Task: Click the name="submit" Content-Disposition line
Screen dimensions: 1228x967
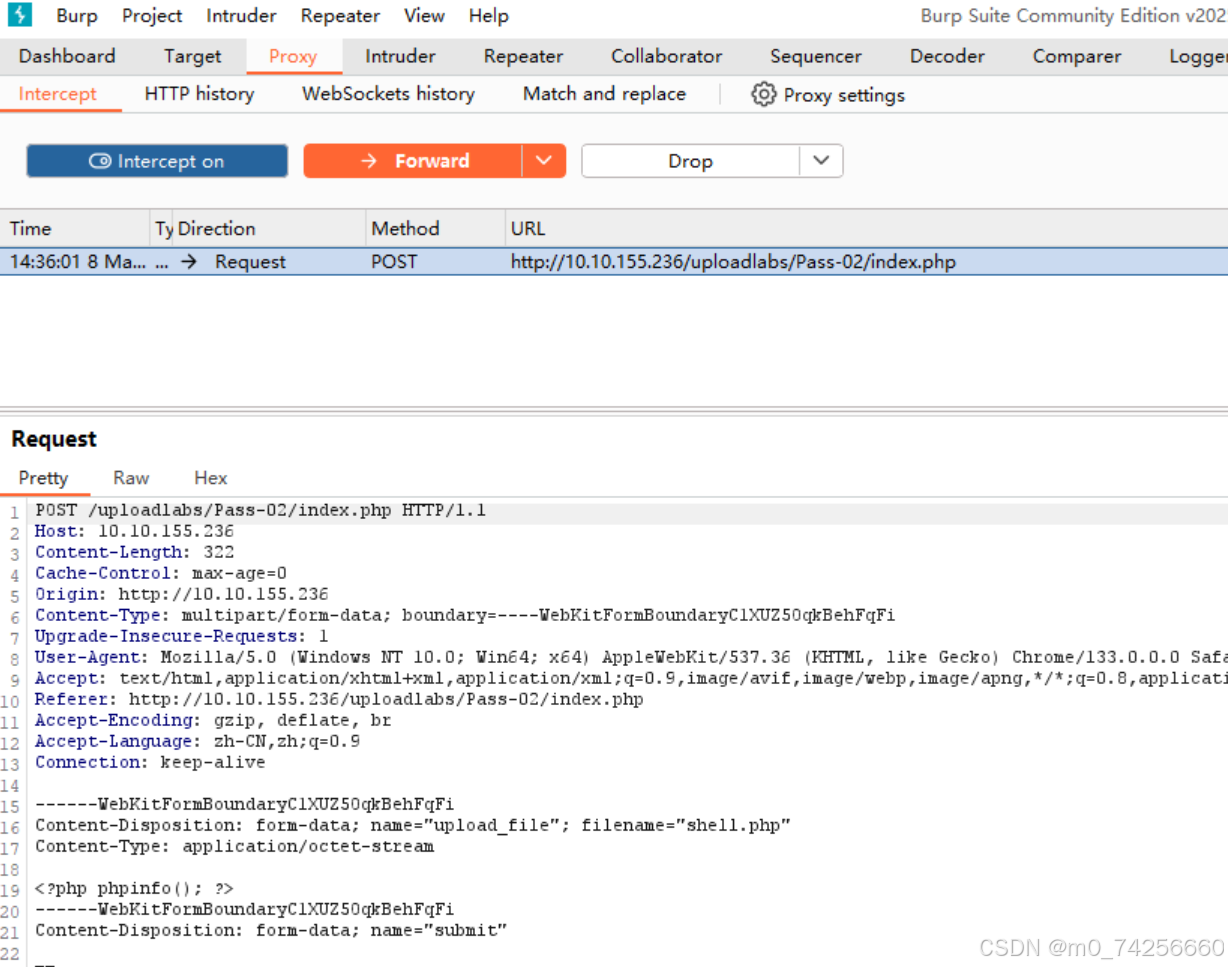Action: tap(271, 930)
